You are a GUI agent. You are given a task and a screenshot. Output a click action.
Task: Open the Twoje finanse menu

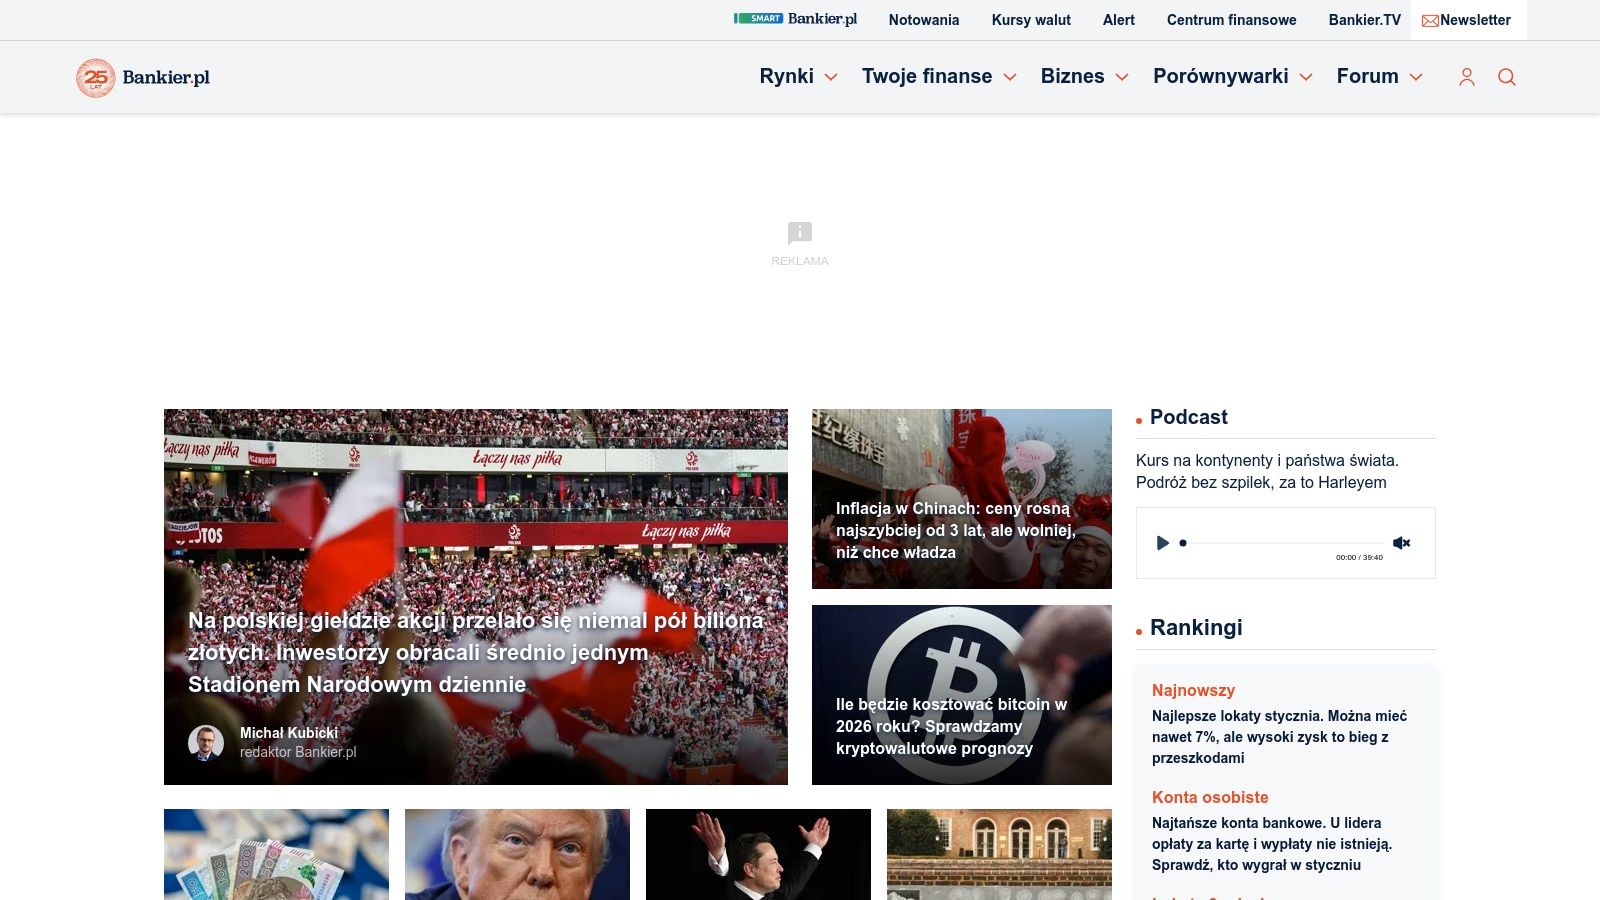point(927,76)
